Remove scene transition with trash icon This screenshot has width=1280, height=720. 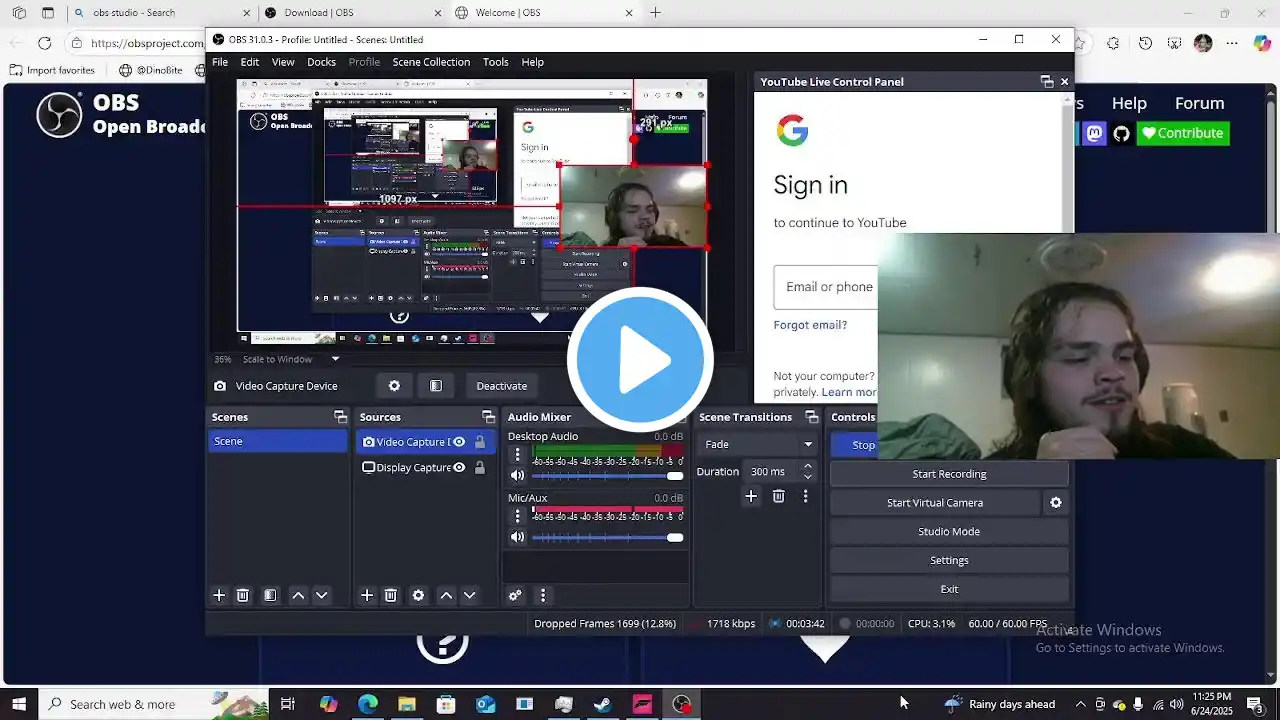click(779, 496)
